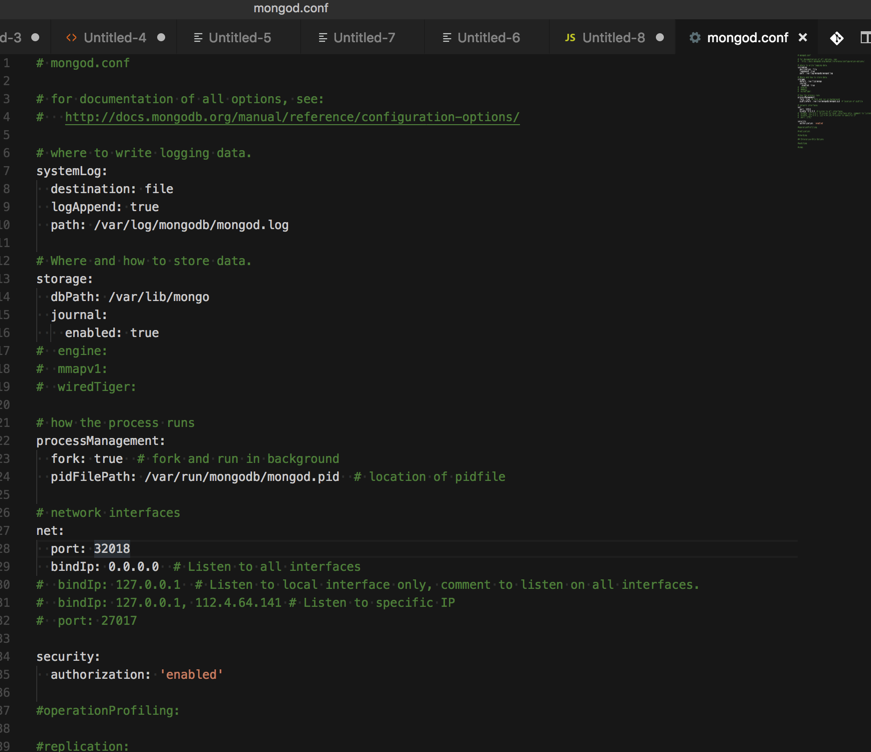Open the MongoDB configuration-options documentation link

292,117
